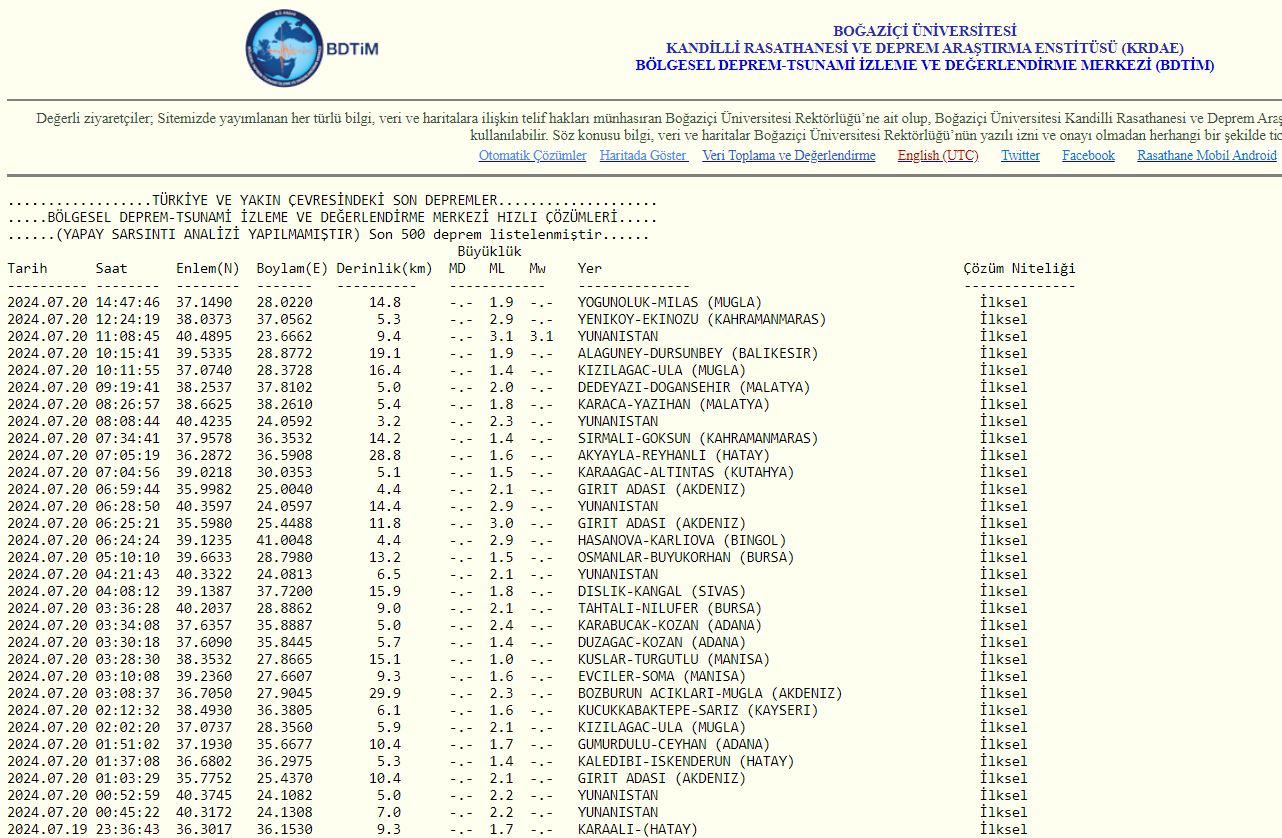Click the Kandilli Rasathanesi (KRDAE) heading line
Viewport: 1282px width, 838px height.
[x=925, y=48]
